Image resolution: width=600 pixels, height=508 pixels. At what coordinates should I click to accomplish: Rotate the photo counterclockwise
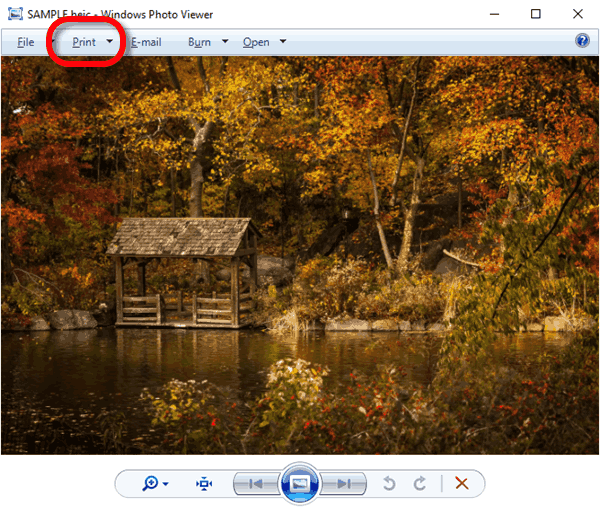(389, 484)
